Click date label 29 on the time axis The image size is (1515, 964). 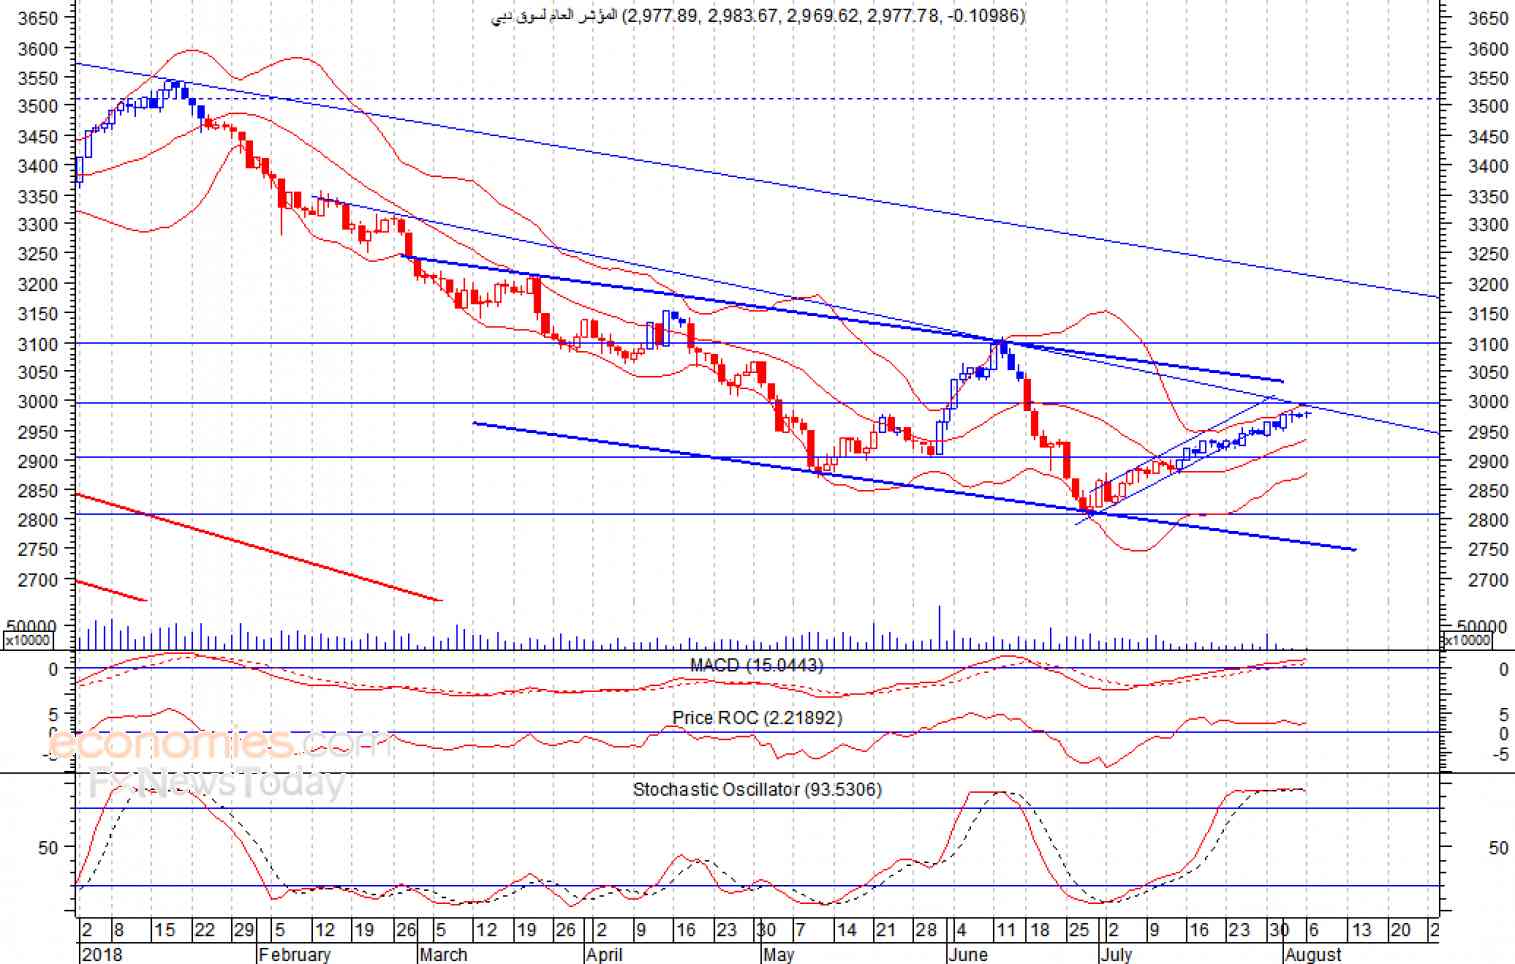[x=243, y=930]
